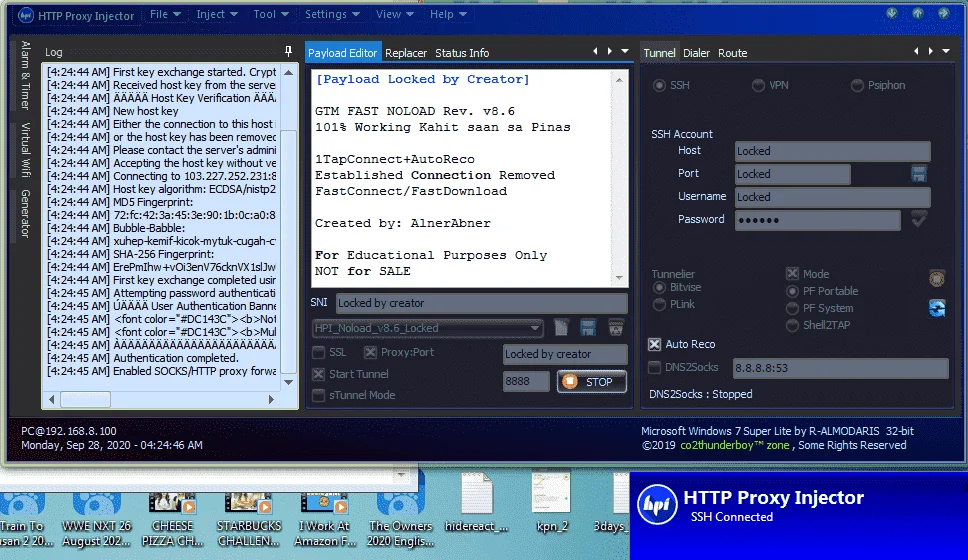Choose Shell2TAP mode
968x560 pixels.
(792, 325)
